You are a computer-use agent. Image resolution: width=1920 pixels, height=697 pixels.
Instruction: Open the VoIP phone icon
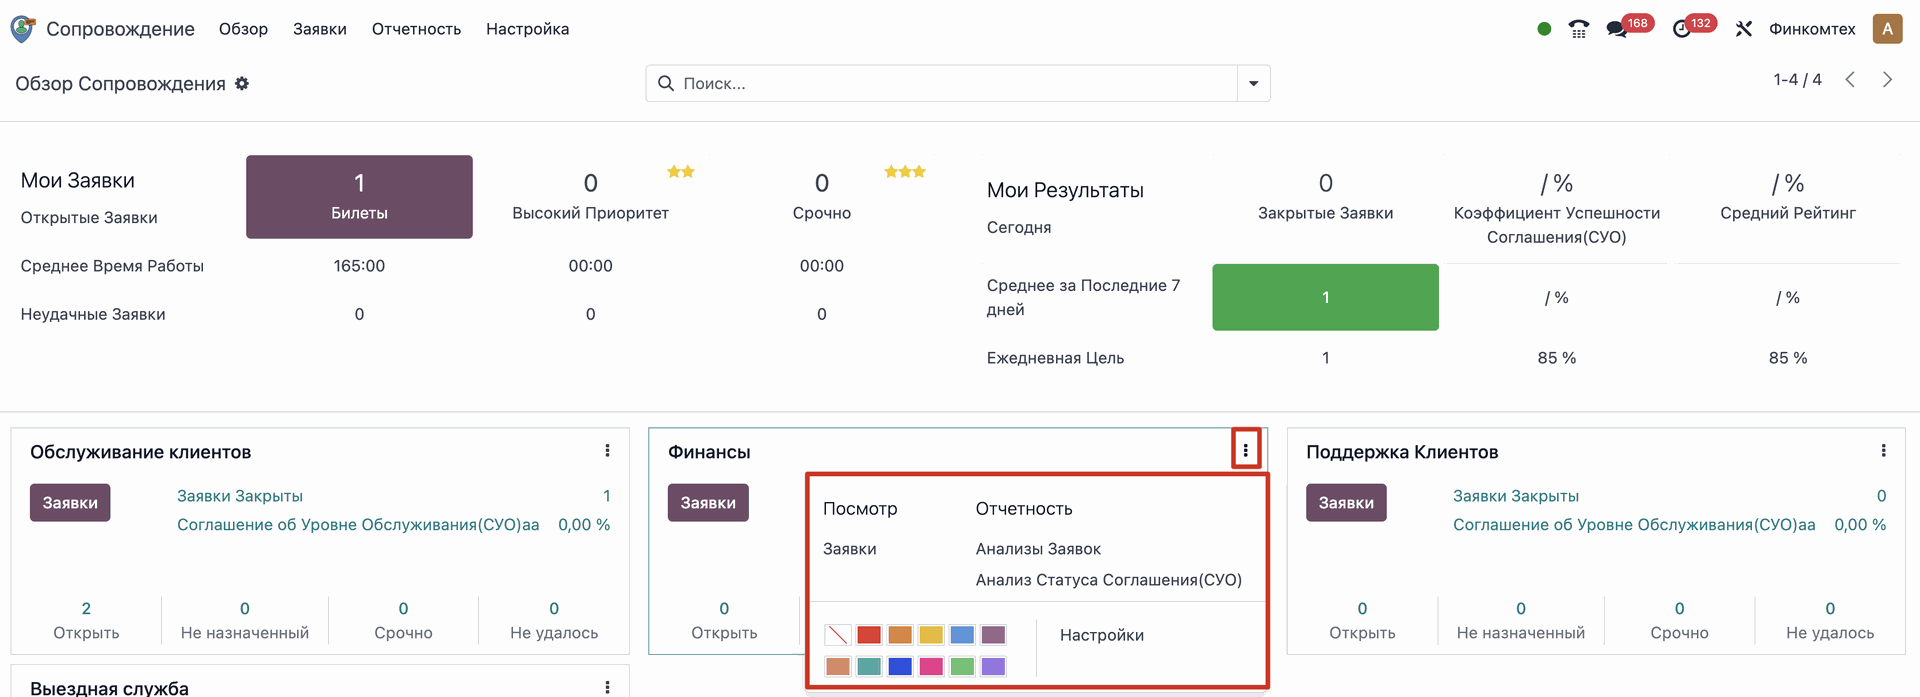point(1579,29)
